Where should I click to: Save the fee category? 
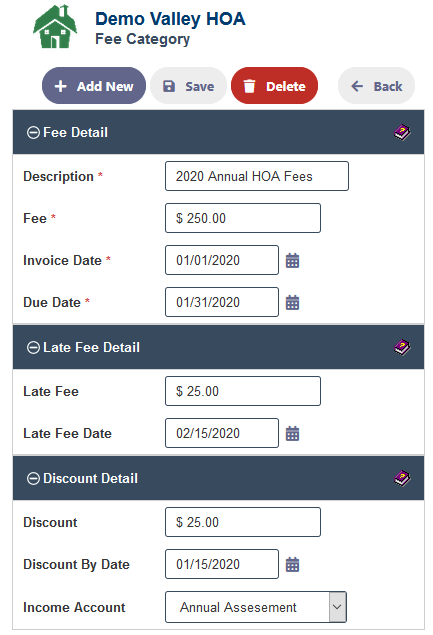pos(188,86)
